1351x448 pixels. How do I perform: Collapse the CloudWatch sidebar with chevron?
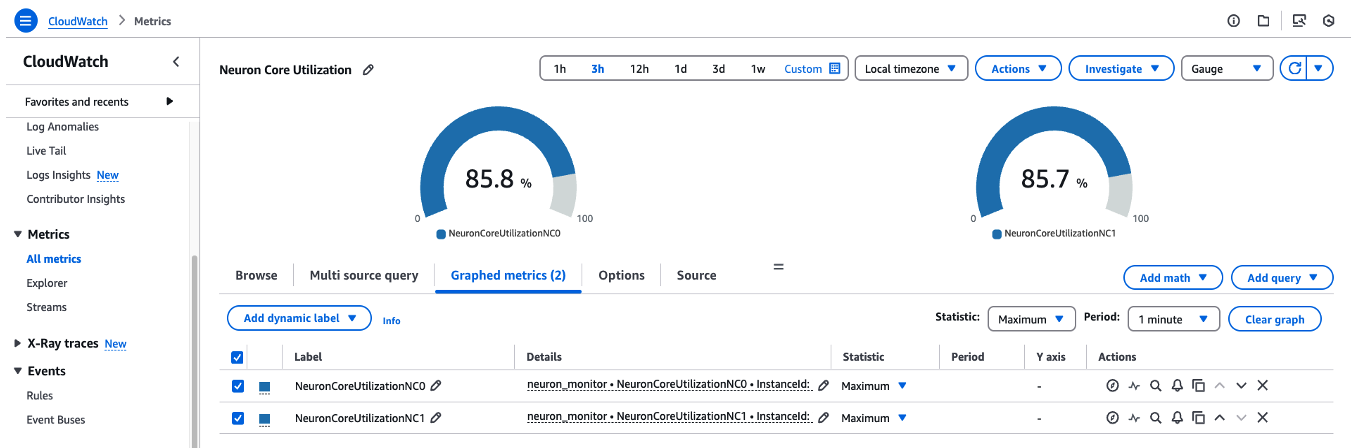pyautogui.click(x=176, y=62)
